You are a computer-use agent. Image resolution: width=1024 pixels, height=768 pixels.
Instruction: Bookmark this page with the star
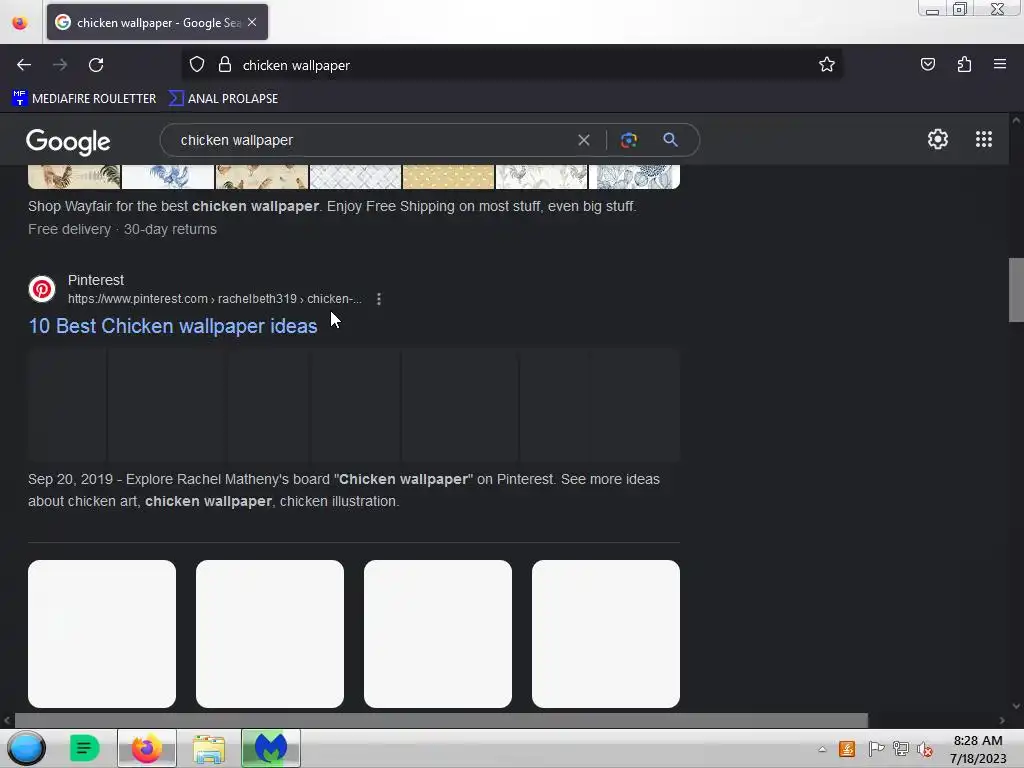point(827,65)
